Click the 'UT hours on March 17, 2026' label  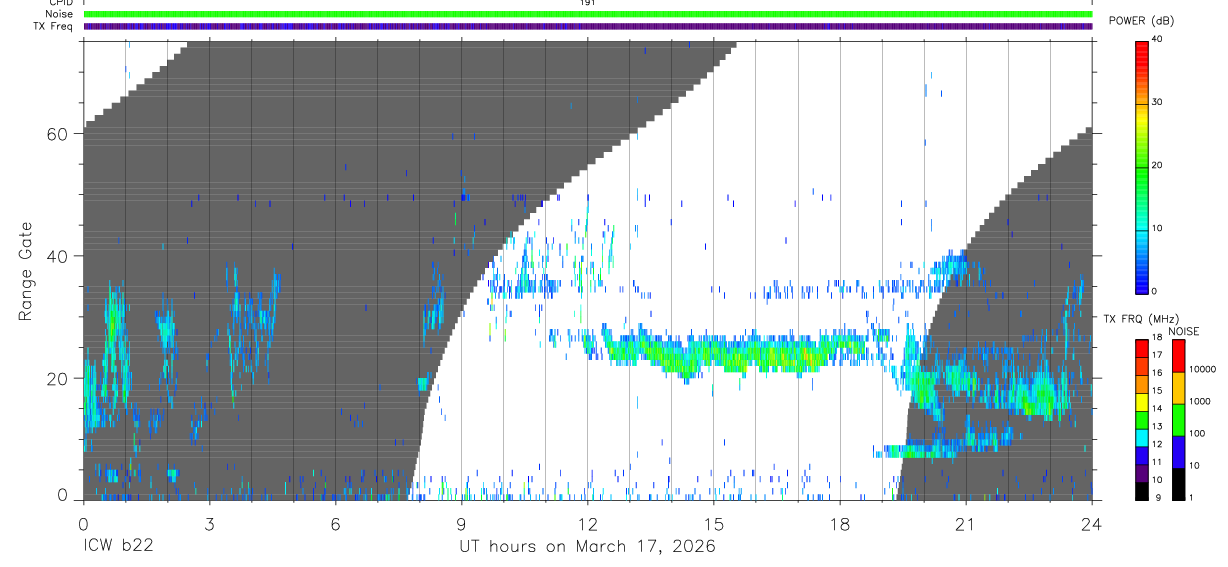point(587,547)
